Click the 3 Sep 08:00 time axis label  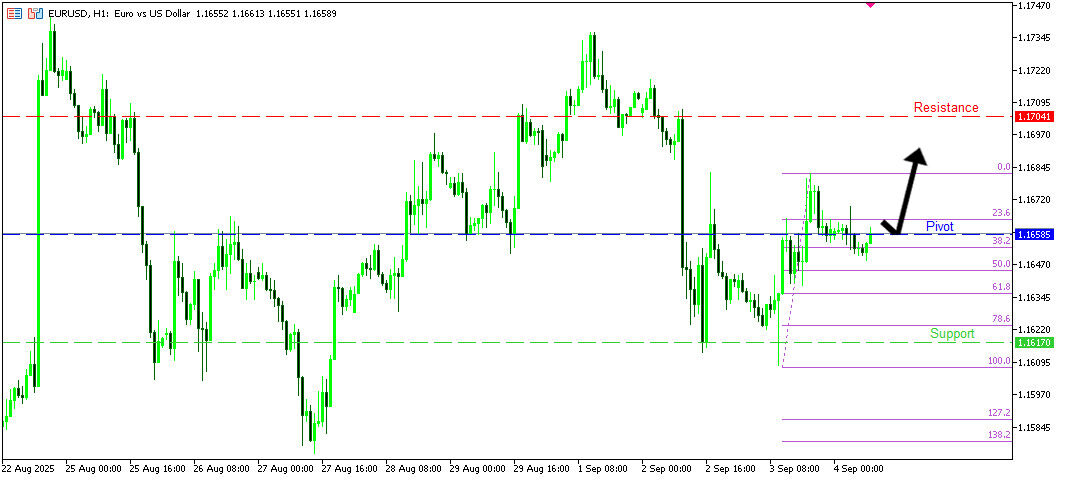[x=794, y=467]
